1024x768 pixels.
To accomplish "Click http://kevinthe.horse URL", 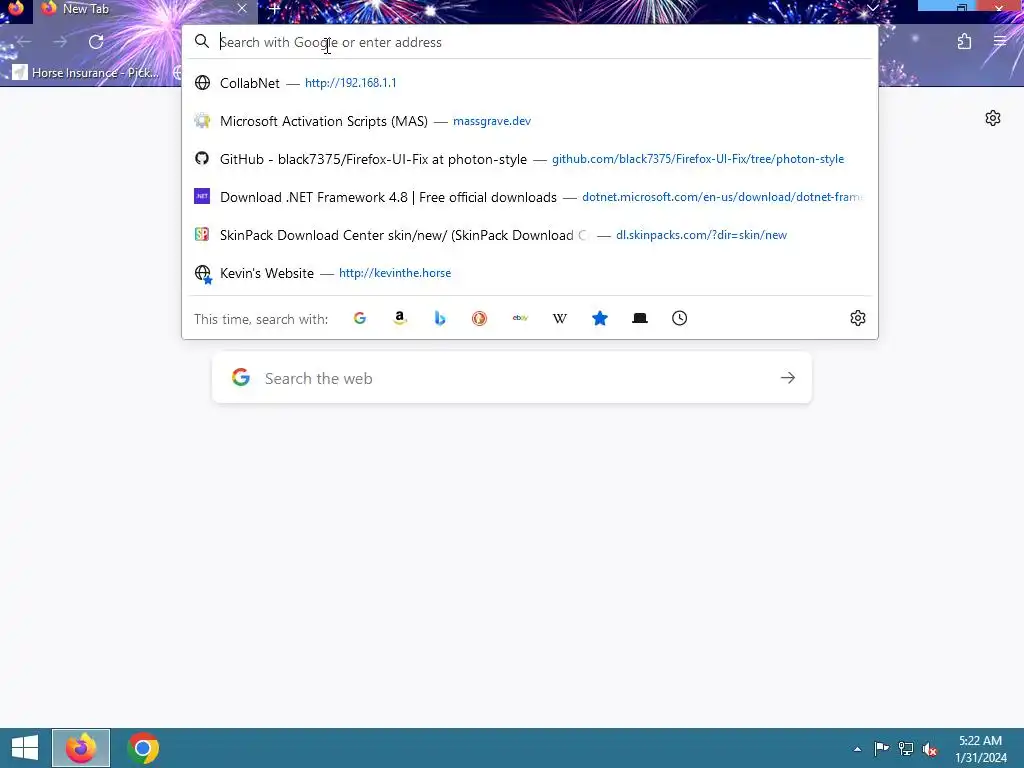I will coord(394,273).
